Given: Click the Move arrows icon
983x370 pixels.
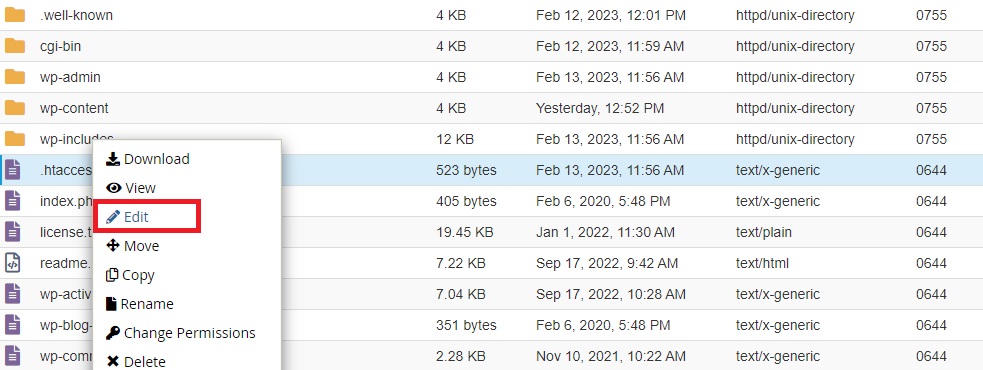Looking at the screenshot, I should 113,246.
